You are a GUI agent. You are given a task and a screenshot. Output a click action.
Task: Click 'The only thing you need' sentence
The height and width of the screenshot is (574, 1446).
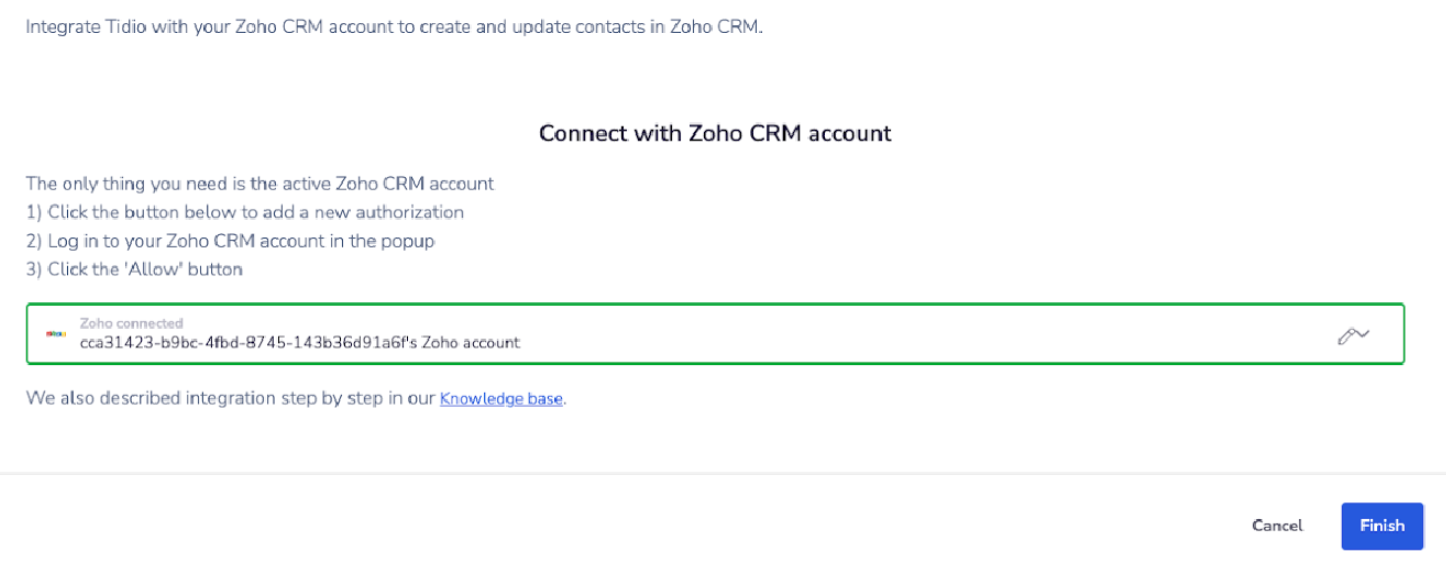[x=260, y=184]
